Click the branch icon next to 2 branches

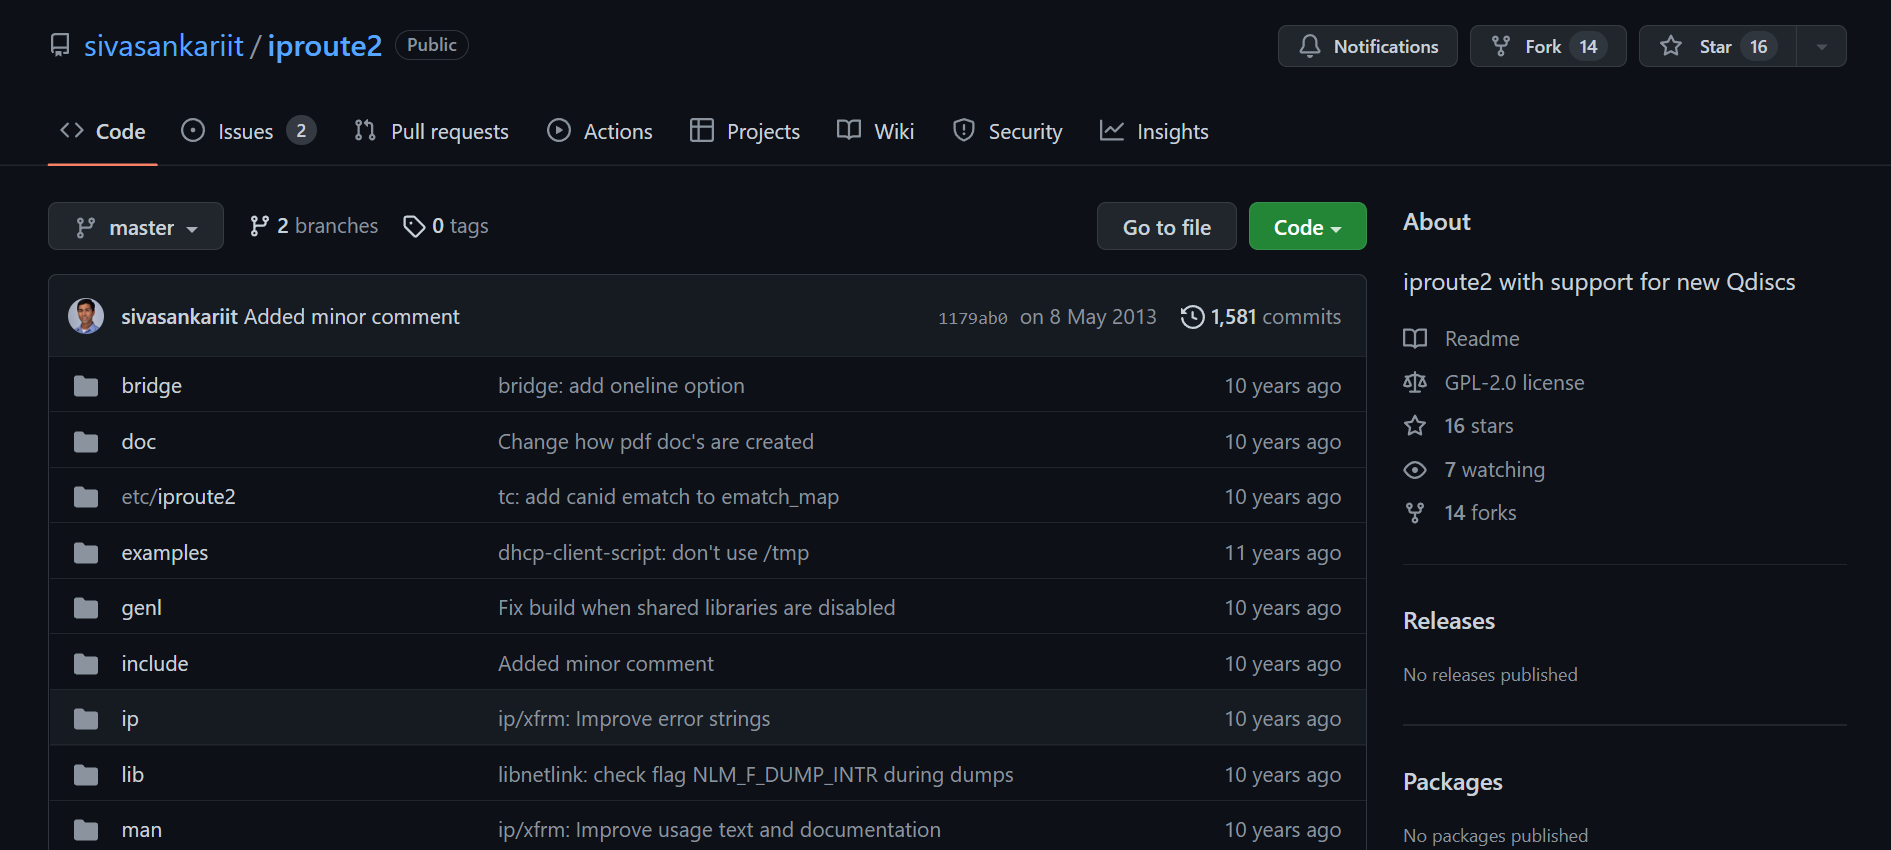(x=259, y=227)
